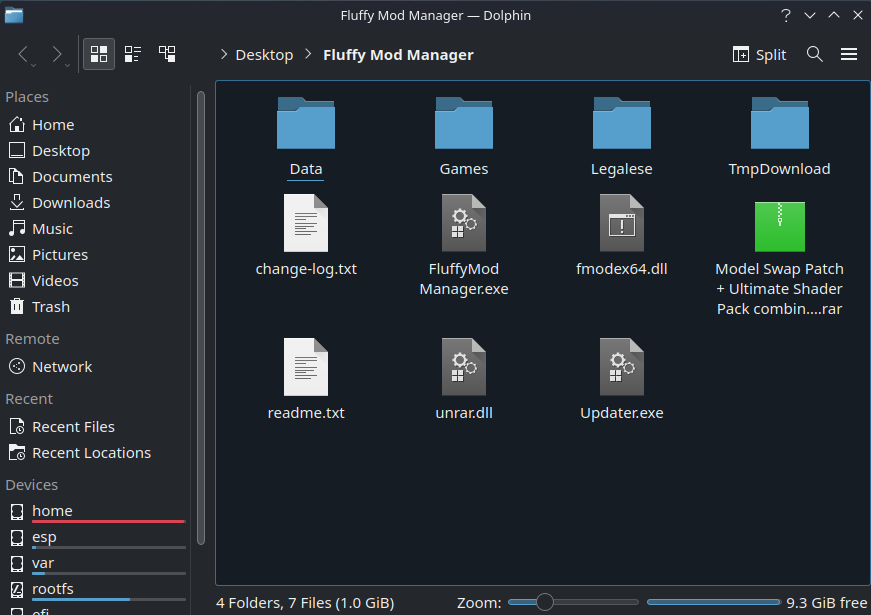Click the Desktop breadcrumb
Image resolution: width=871 pixels, height=615 pixels.
(x=264, y=54)
